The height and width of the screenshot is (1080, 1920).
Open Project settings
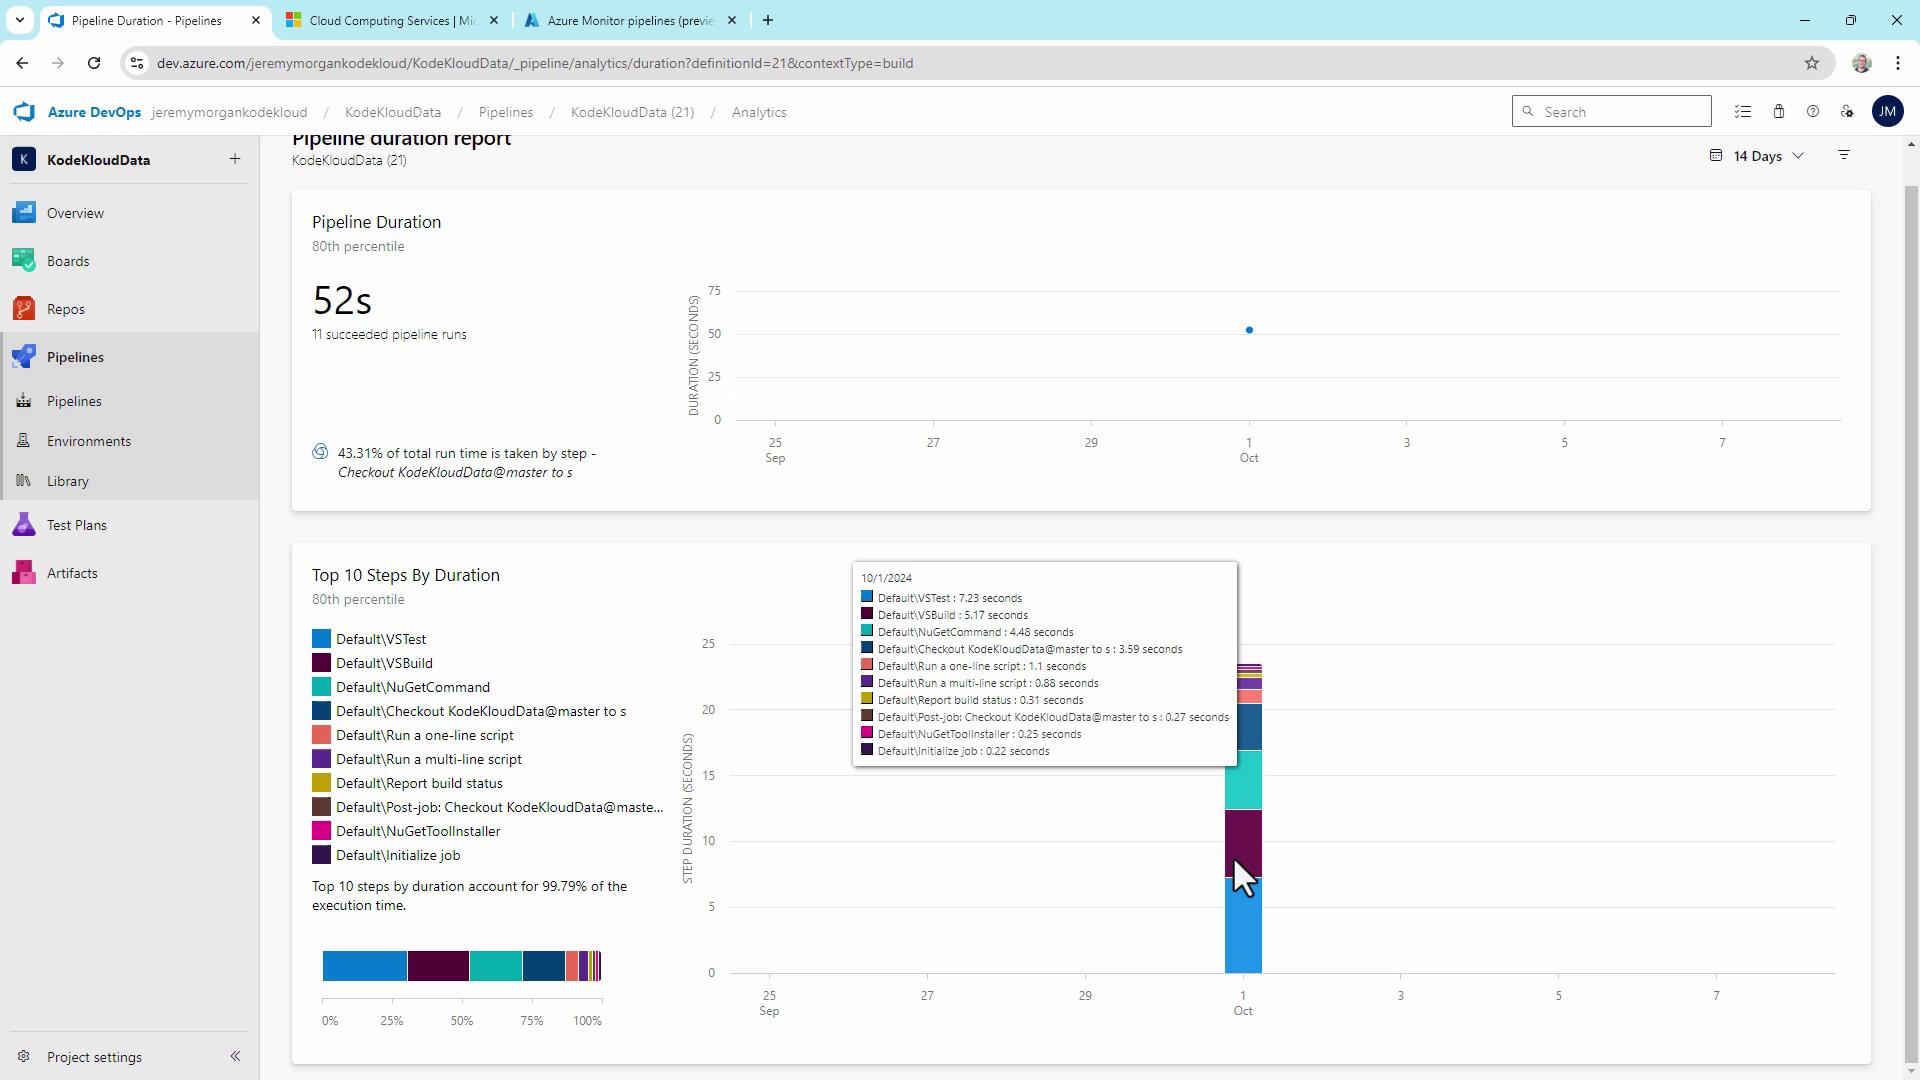click(x=94, y=1057)
